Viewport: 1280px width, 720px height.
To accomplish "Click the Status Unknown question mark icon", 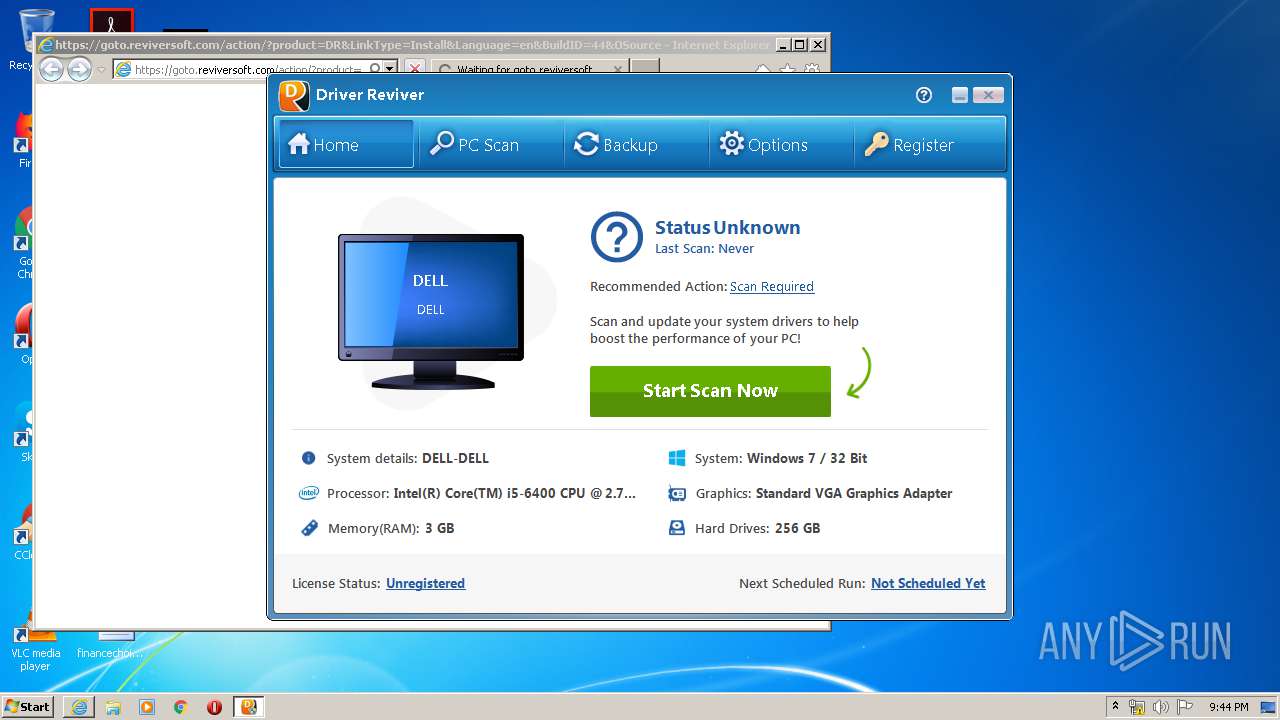I will tap(617, 237).
